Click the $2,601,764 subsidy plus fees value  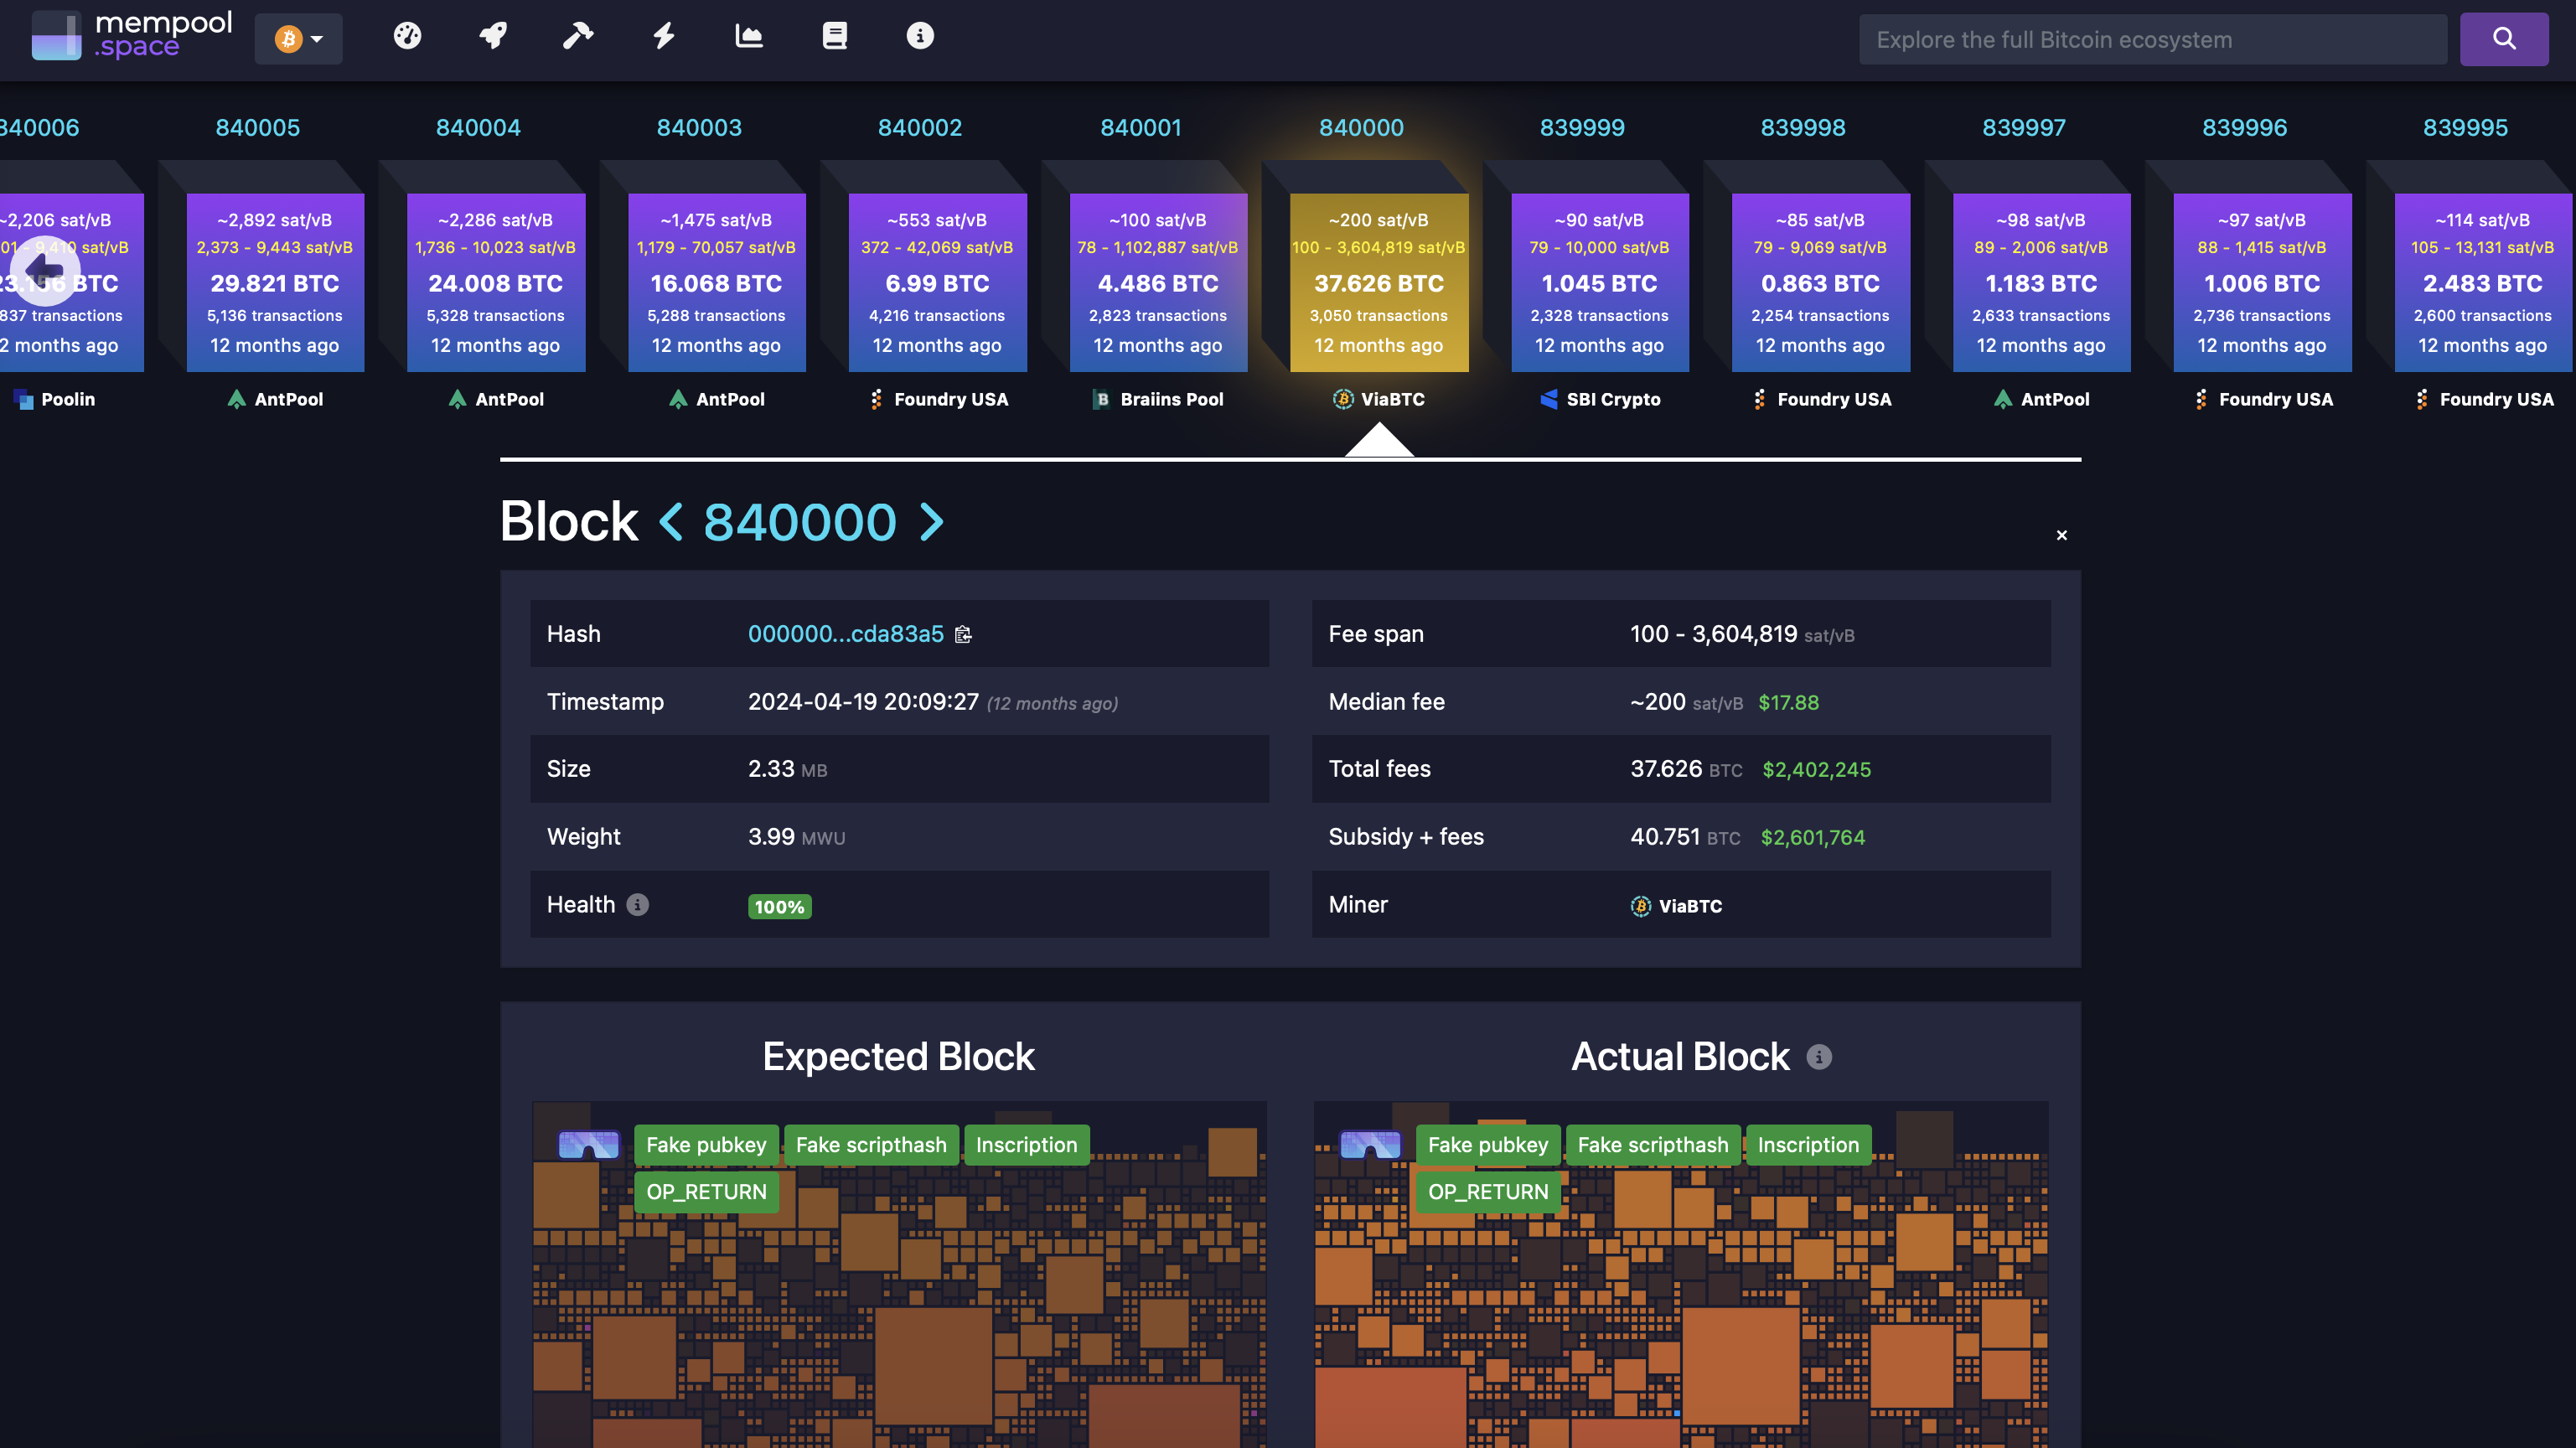tap(1813, 837)
